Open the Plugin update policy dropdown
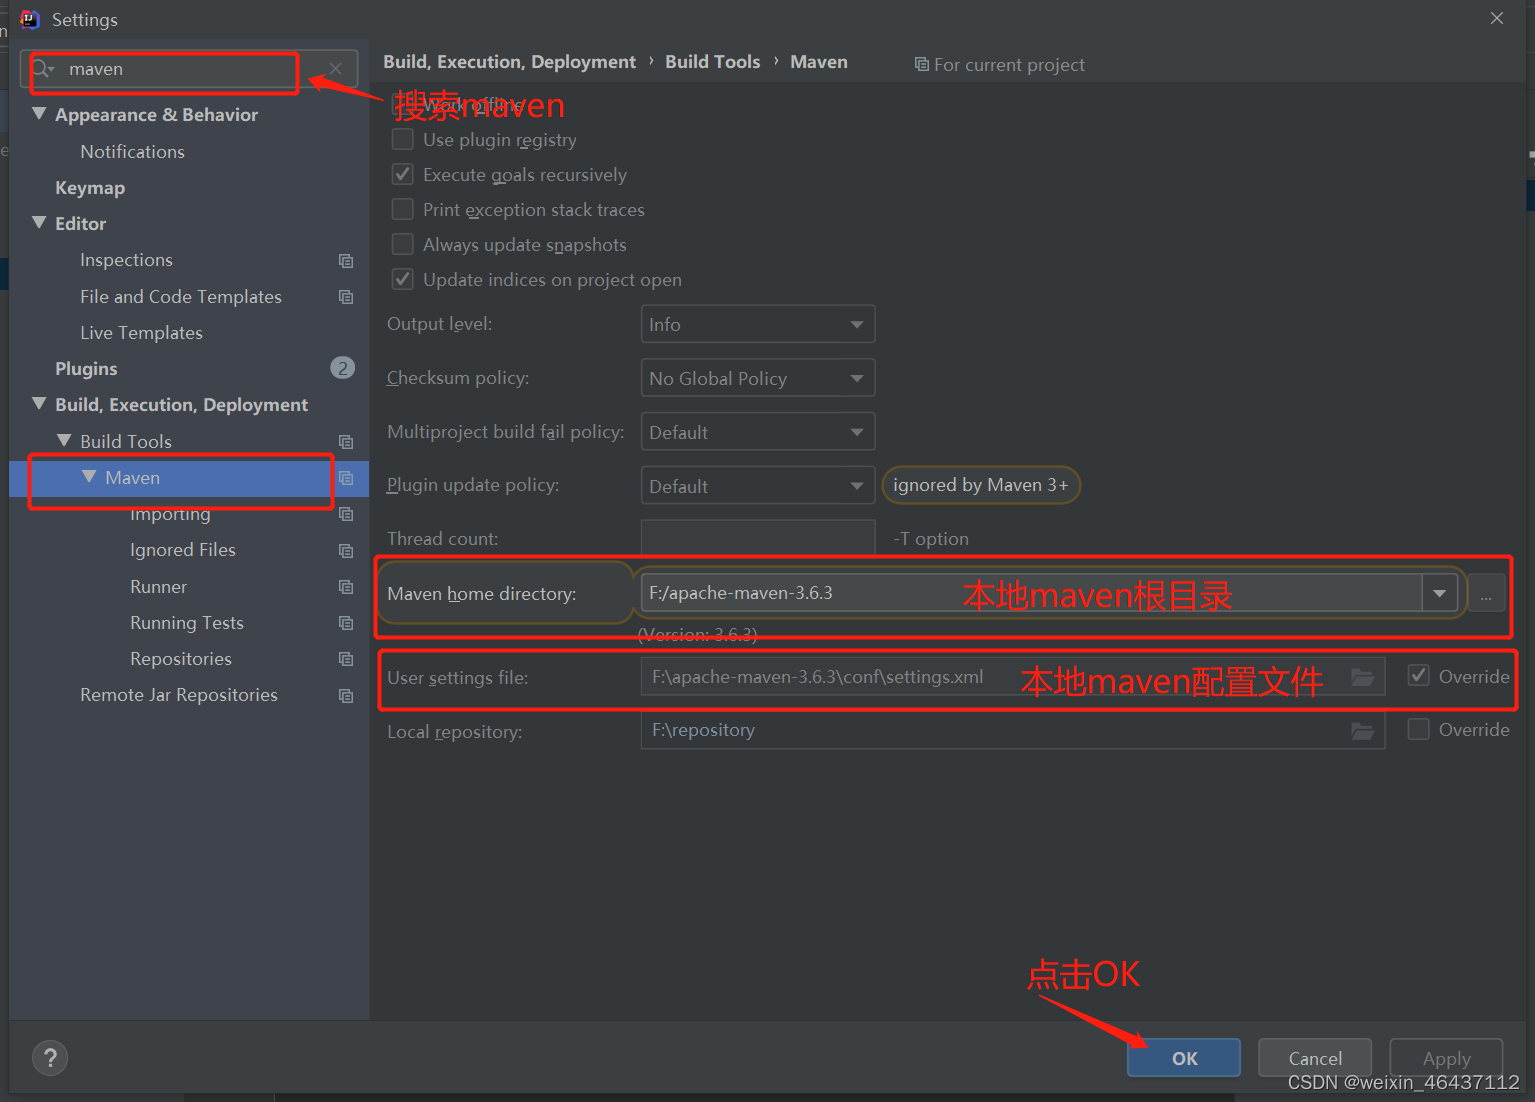Image resolution: width=1535 pixels, height=1102 pixels. [758, 486]
